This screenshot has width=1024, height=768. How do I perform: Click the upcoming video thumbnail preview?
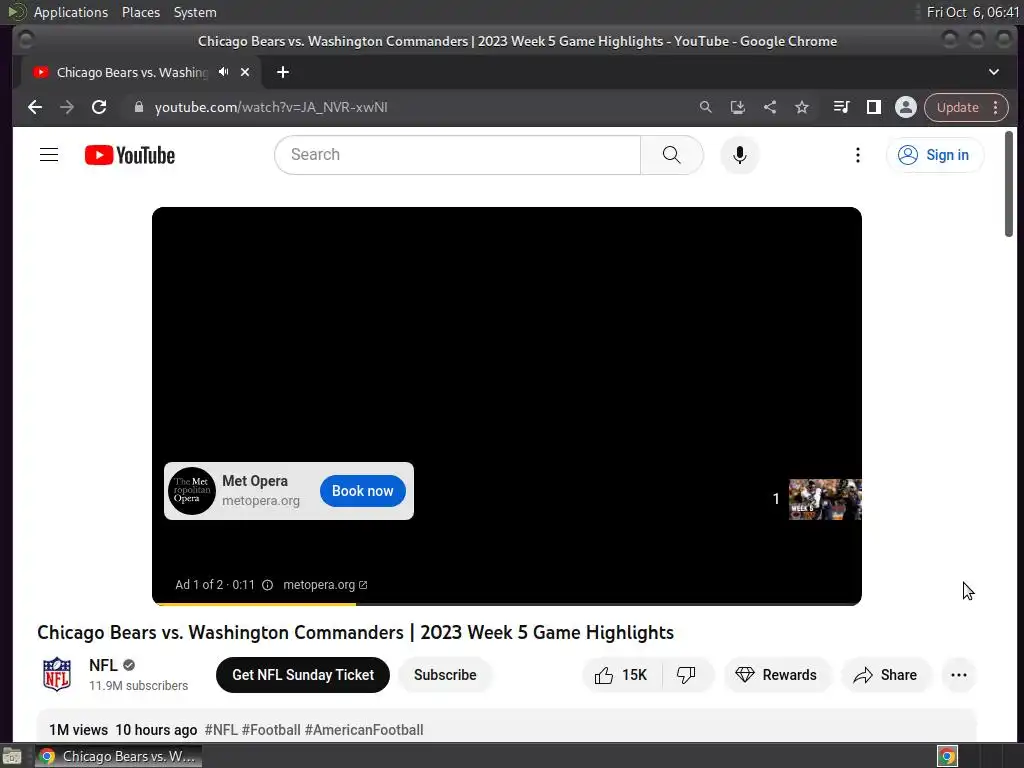tap(825, 499)
